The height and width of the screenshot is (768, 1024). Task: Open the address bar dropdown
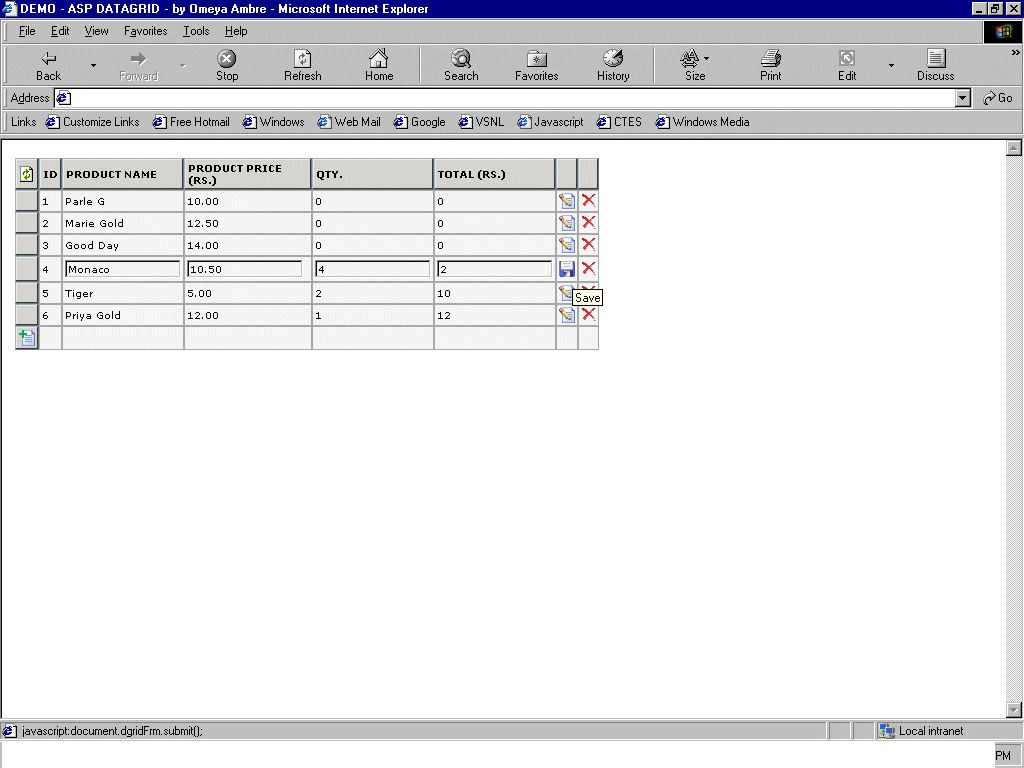point(963,98)
